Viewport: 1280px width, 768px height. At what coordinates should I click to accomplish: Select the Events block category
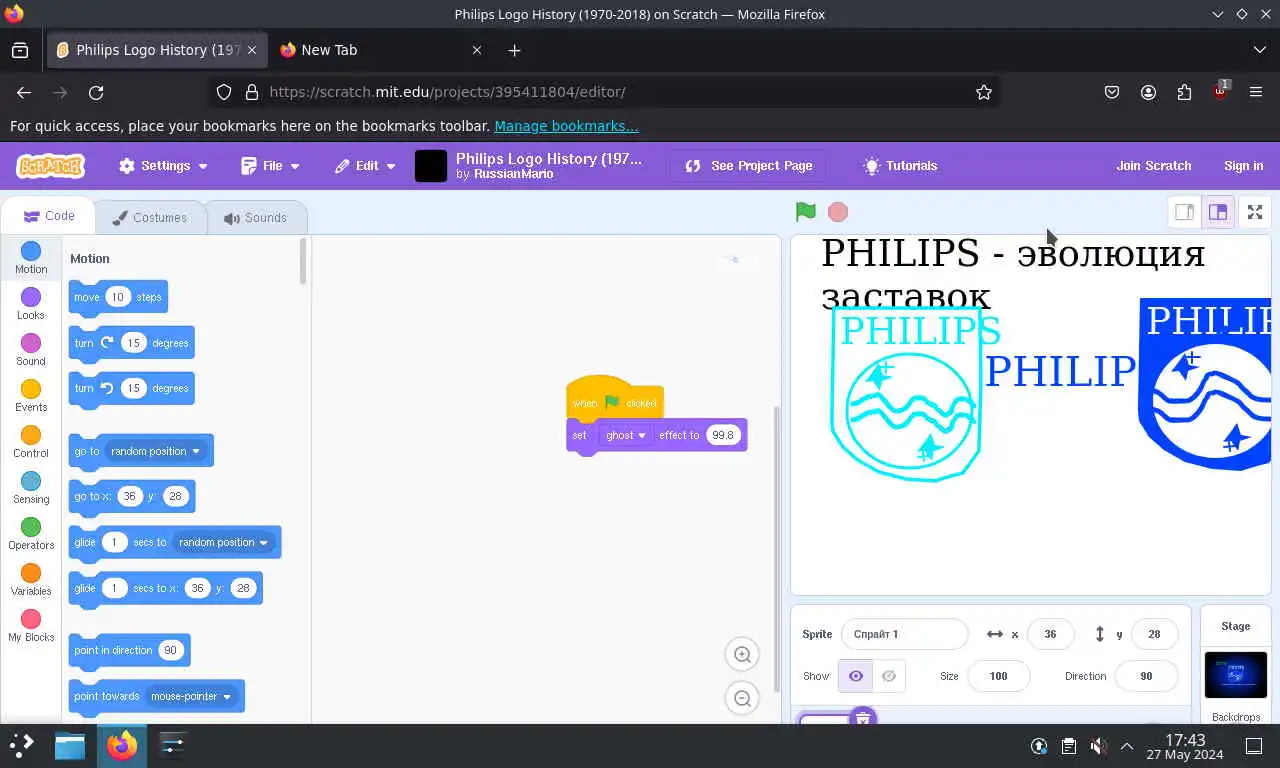[31, 396]
